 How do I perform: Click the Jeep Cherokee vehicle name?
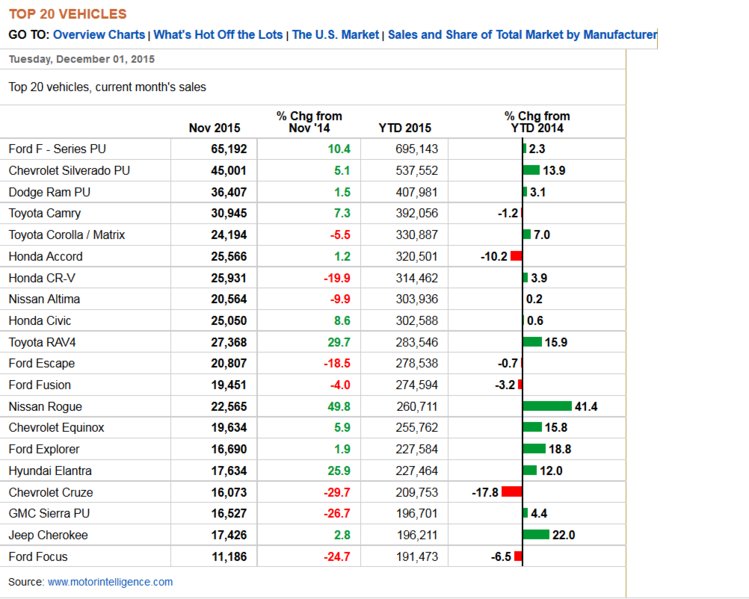coord(48,535)
